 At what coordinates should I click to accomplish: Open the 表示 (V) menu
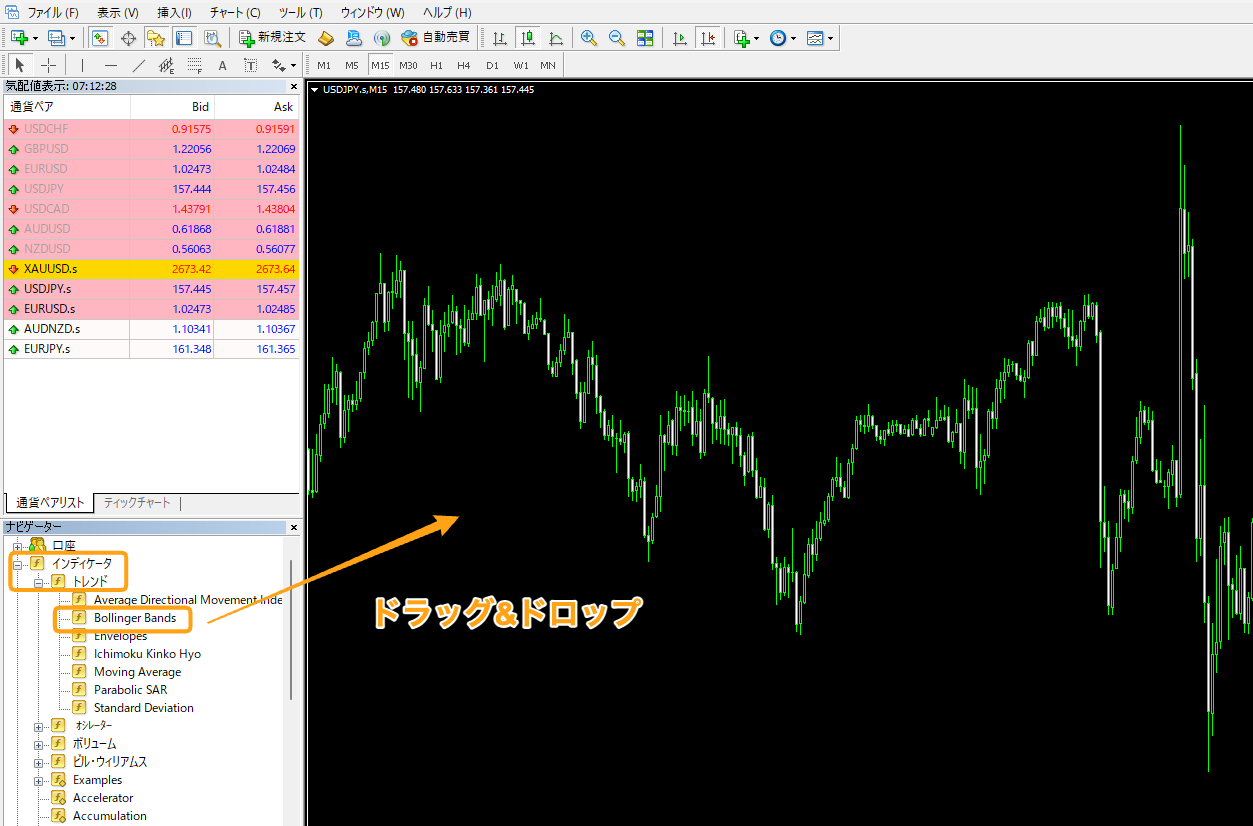(x=118, y=13)
